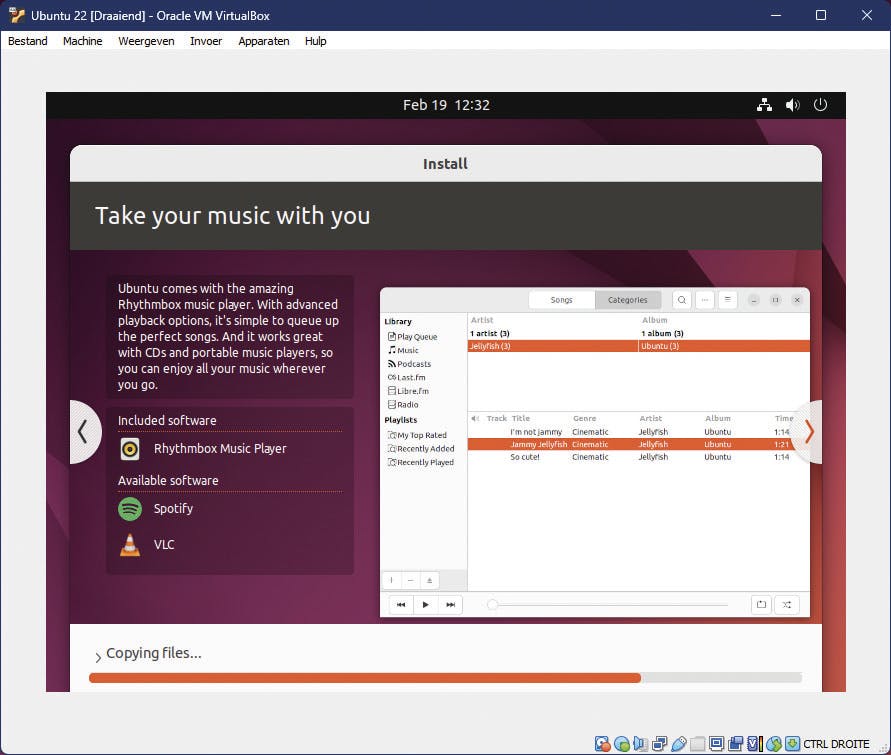Open the Weergeven menu
The width and height of the screenshot is (891, 755).
click(x=146, y=41)
